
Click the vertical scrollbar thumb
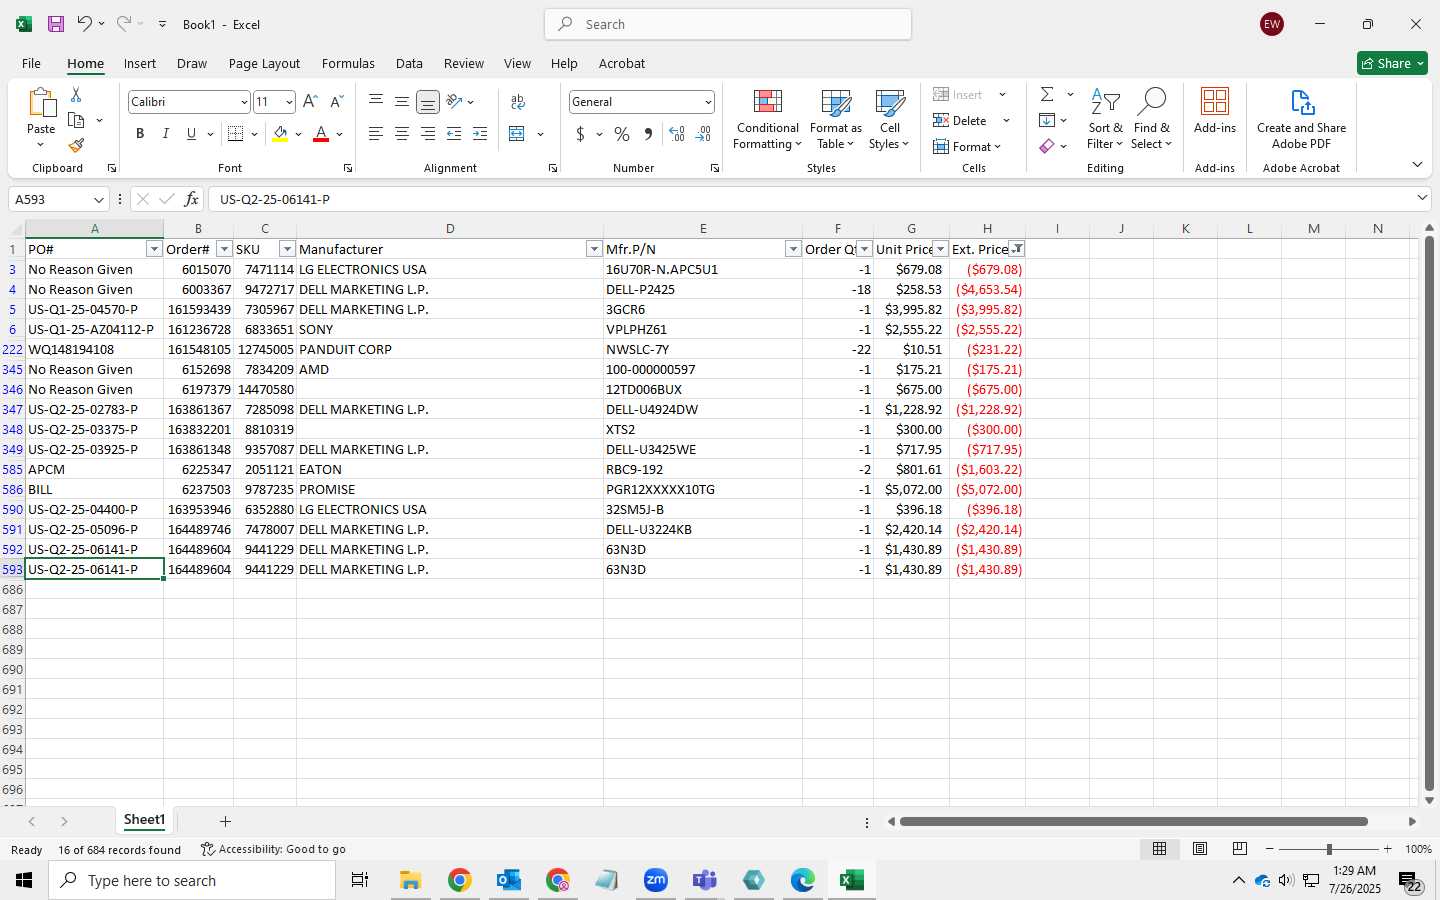[1429, 514]
